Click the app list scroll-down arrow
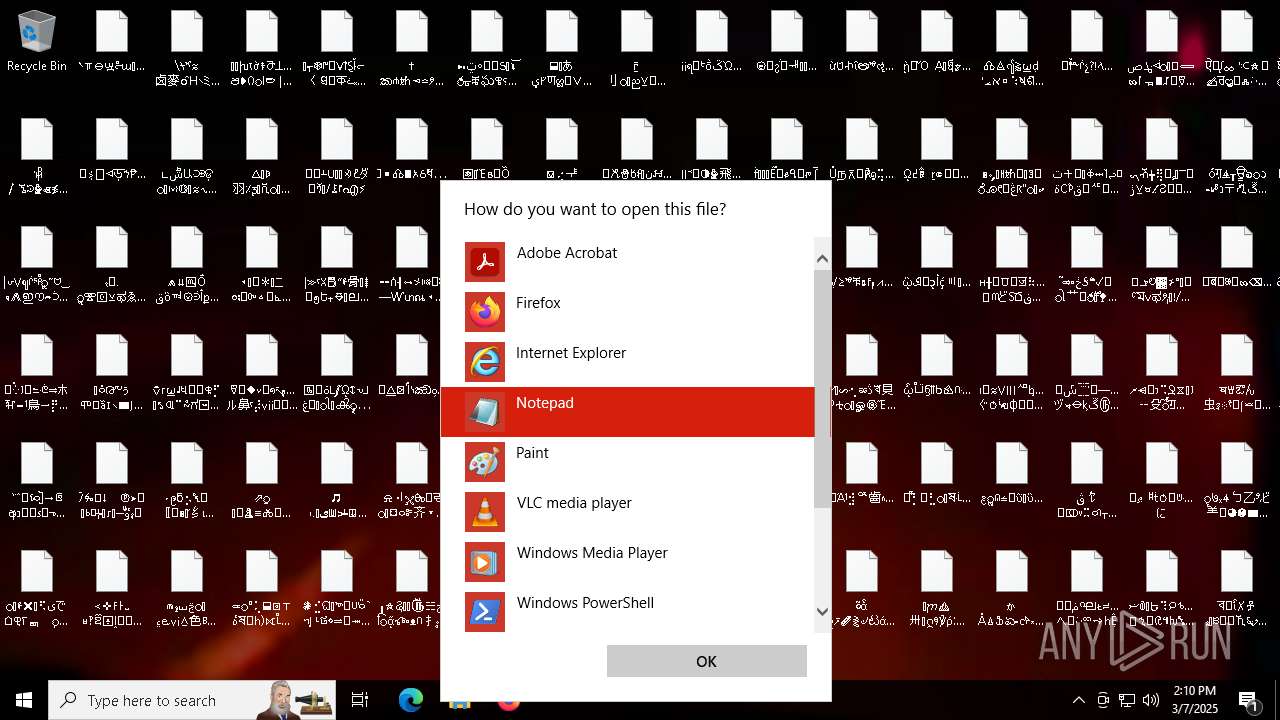 pos(822,611)
